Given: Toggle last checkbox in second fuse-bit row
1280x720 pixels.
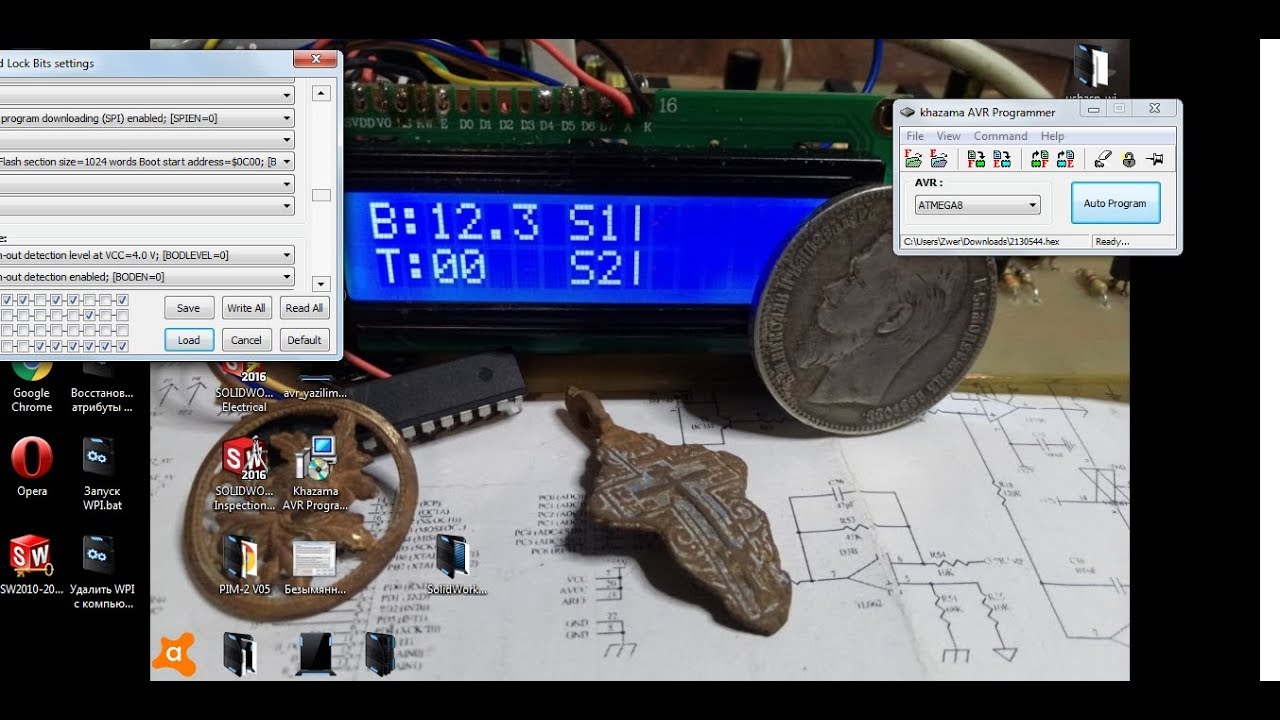Looking at the screenshot, I should 122,315.
